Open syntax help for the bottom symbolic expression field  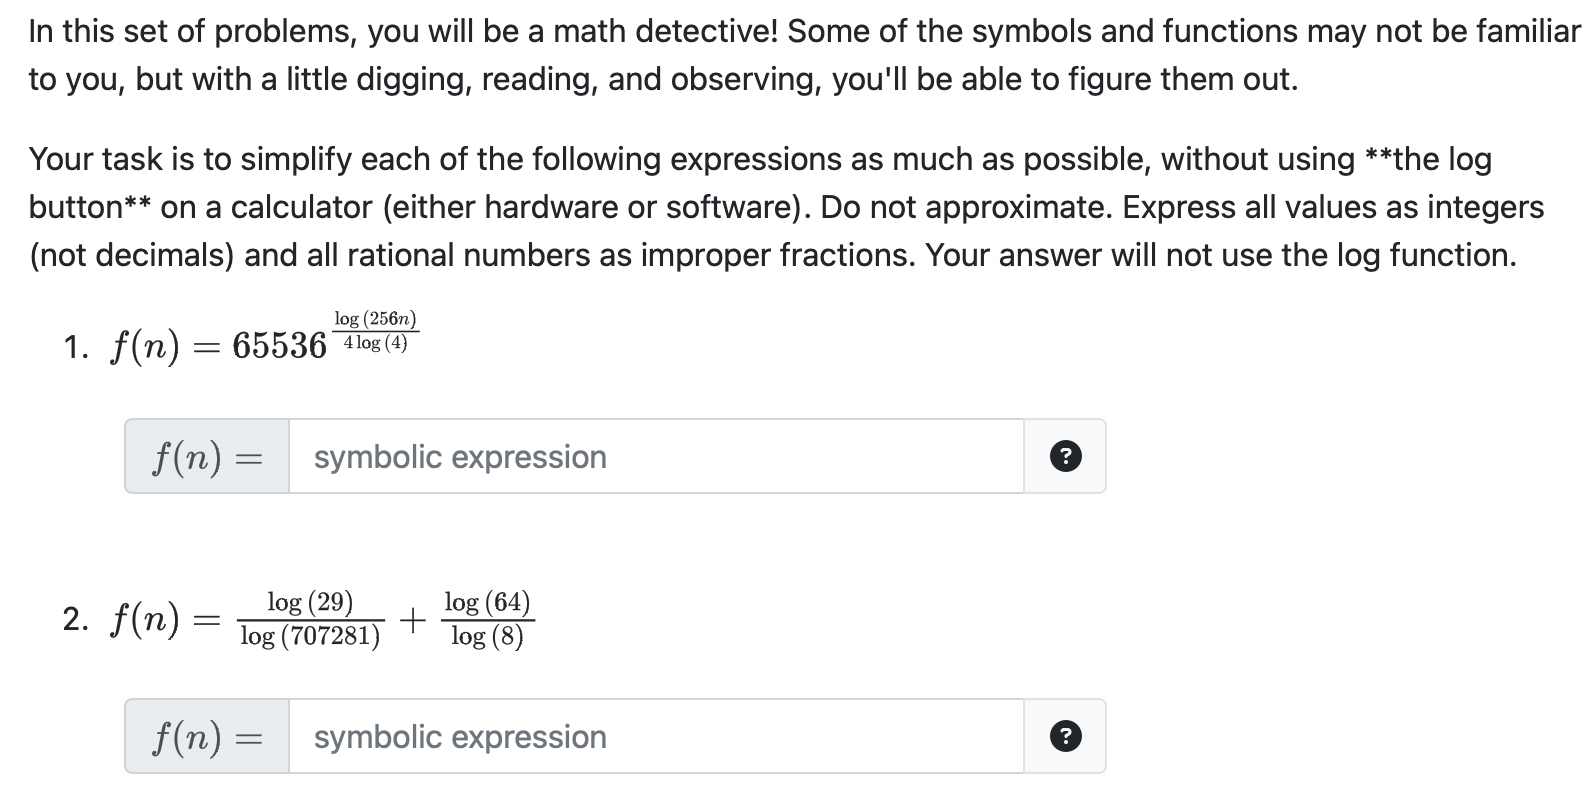click(x=1066, y=736)
